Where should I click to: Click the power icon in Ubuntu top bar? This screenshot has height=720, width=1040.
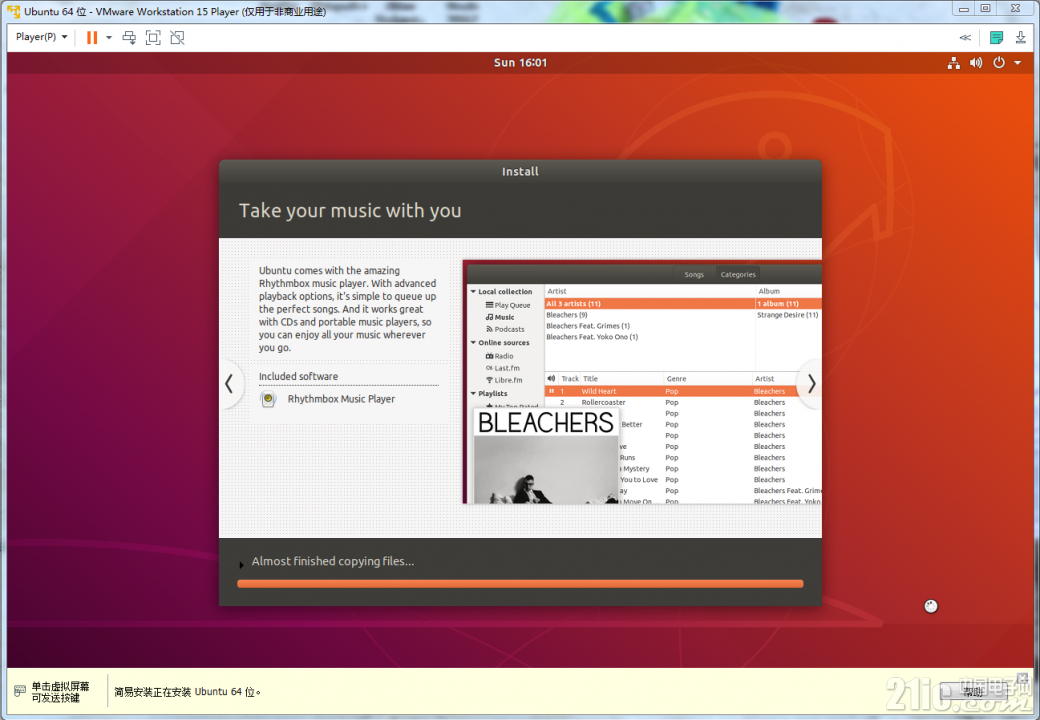999,63
